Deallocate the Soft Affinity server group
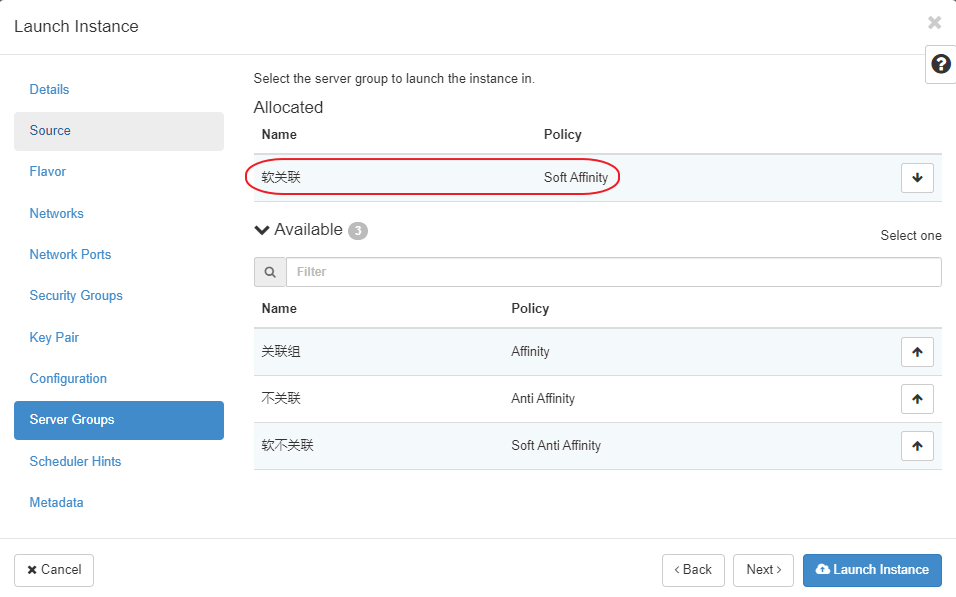956x597 pixels. point(917,178)
